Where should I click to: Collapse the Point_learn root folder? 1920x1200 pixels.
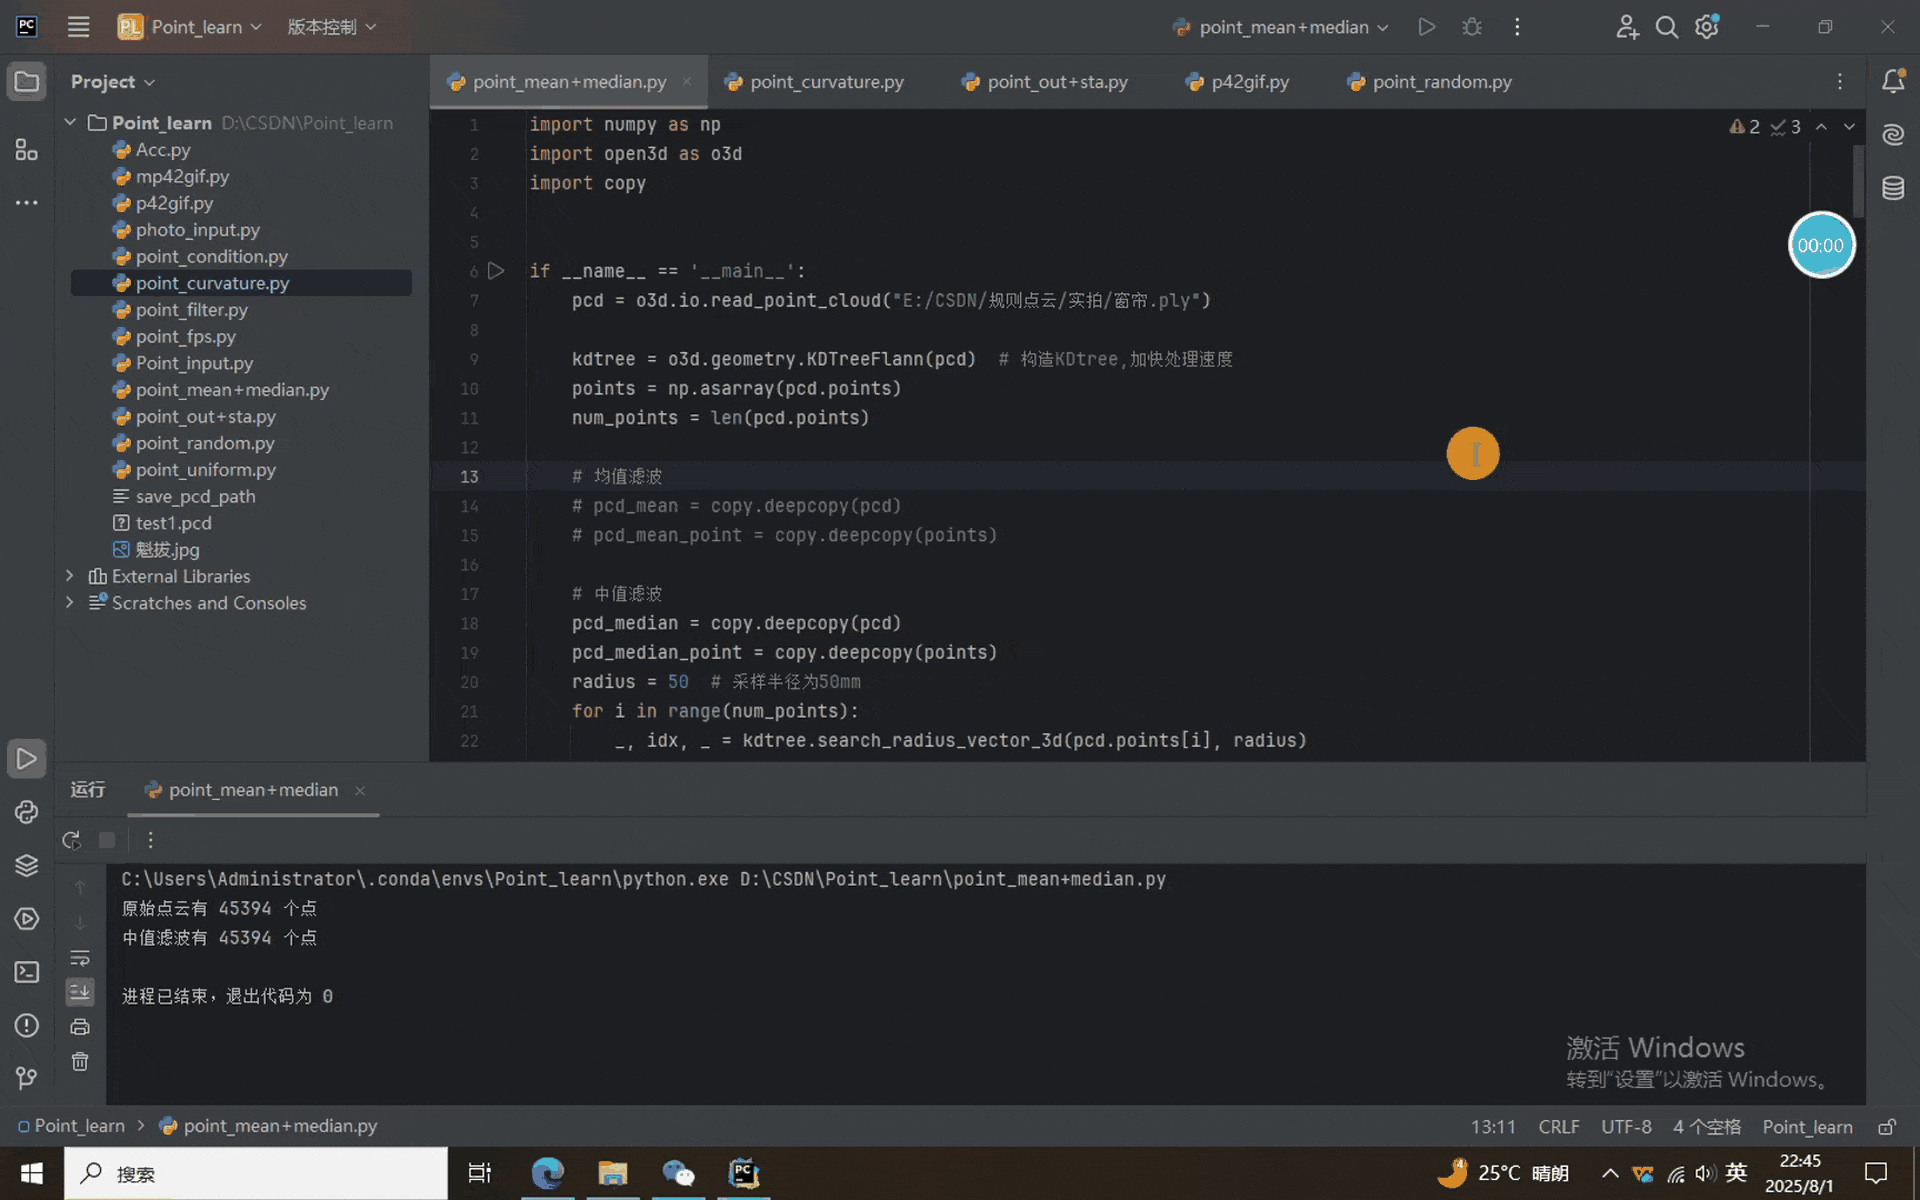pos(70,123)
